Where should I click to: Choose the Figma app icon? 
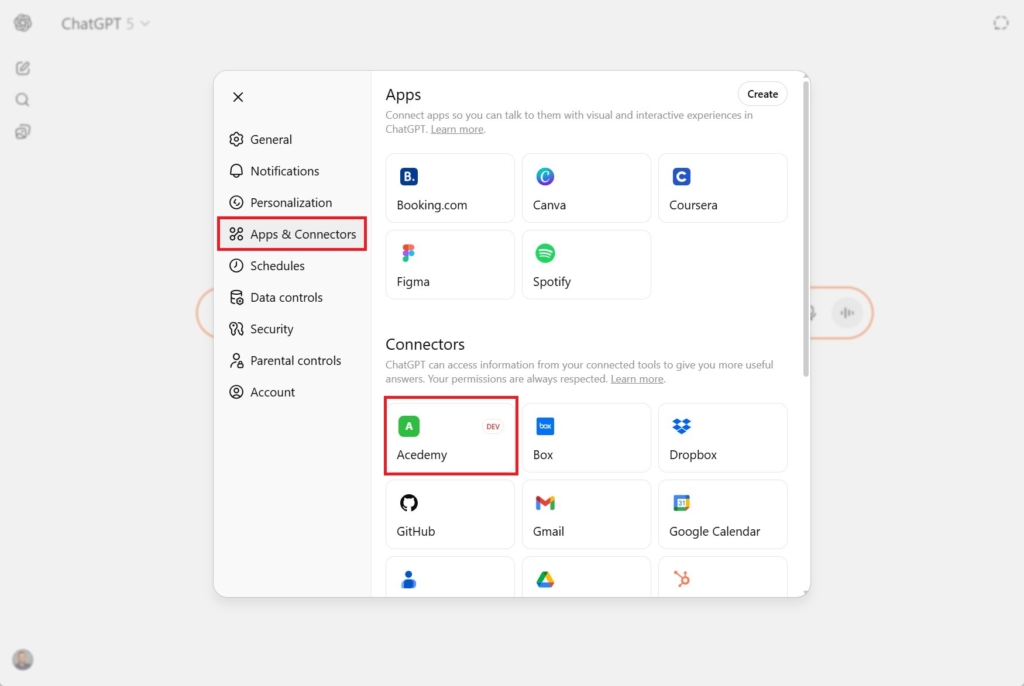pos(408,254)
